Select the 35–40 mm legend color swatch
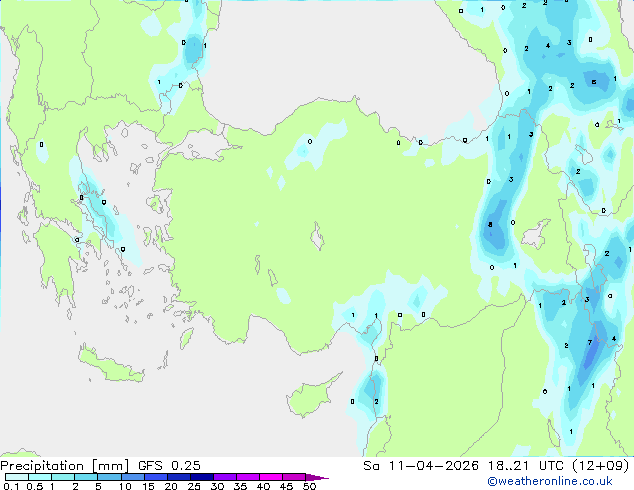The image size is (634, 490). pyautogui.click(x=248, y=477)
